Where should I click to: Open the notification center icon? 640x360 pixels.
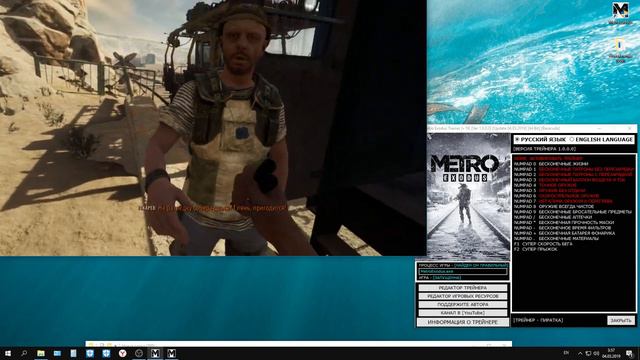630,353
